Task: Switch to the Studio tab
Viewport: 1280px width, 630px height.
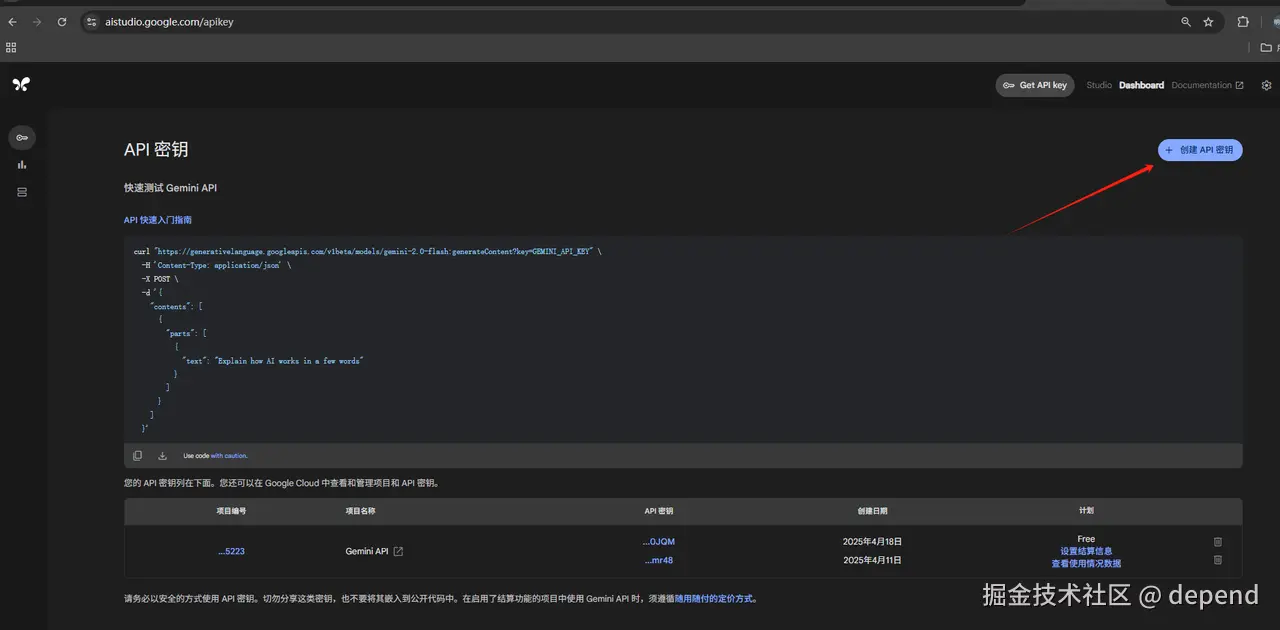Action: pos(1099,85)
